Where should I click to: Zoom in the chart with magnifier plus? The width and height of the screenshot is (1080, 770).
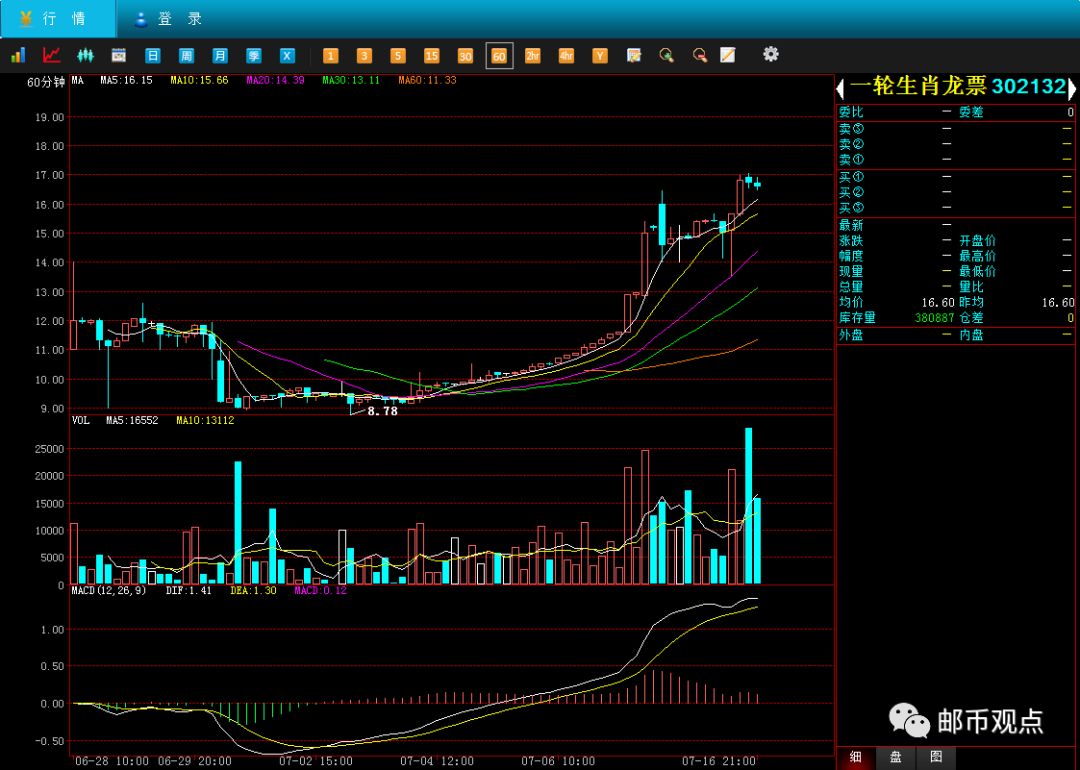click(666, 55)
